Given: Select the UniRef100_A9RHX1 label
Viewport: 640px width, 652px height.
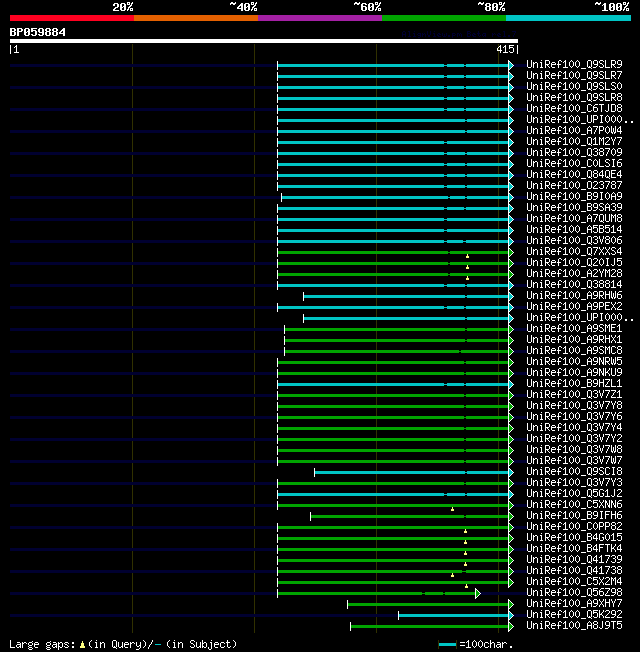Looking at the screenshot, I should click(x=574, y=339).
